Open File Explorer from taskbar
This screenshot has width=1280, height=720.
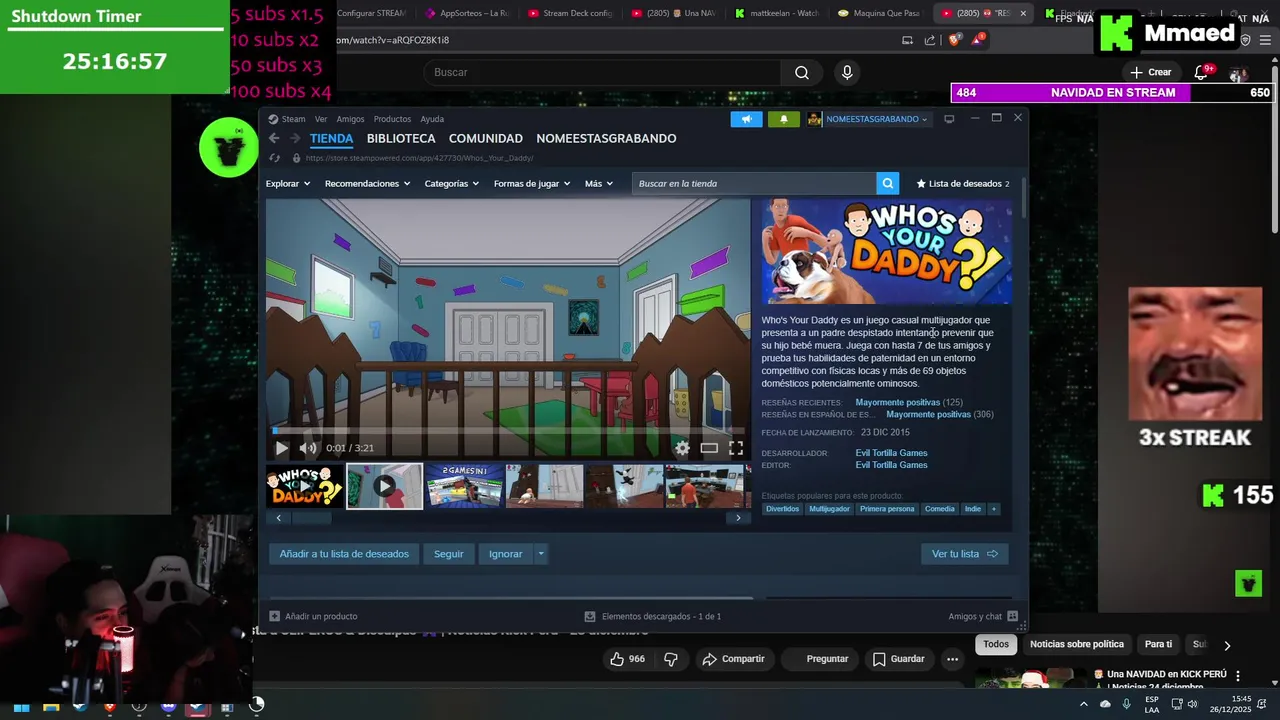coord(51,706)
